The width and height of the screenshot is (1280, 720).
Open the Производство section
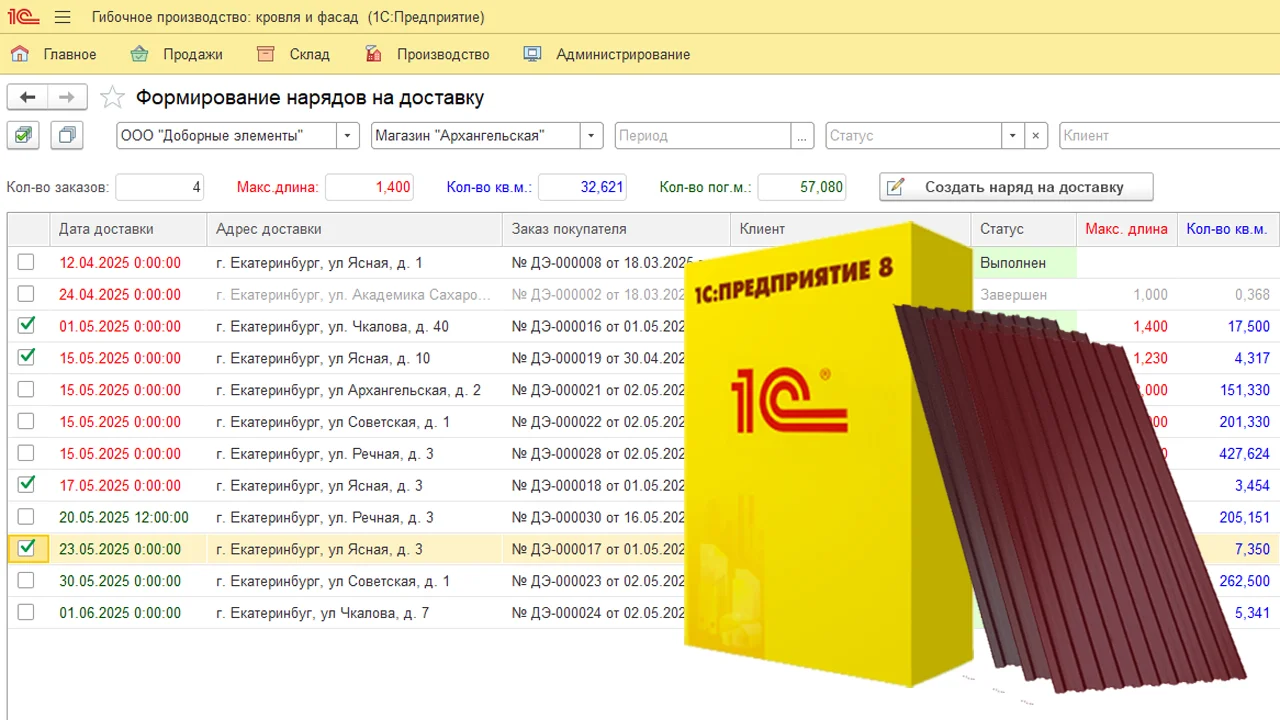(443, 54)
